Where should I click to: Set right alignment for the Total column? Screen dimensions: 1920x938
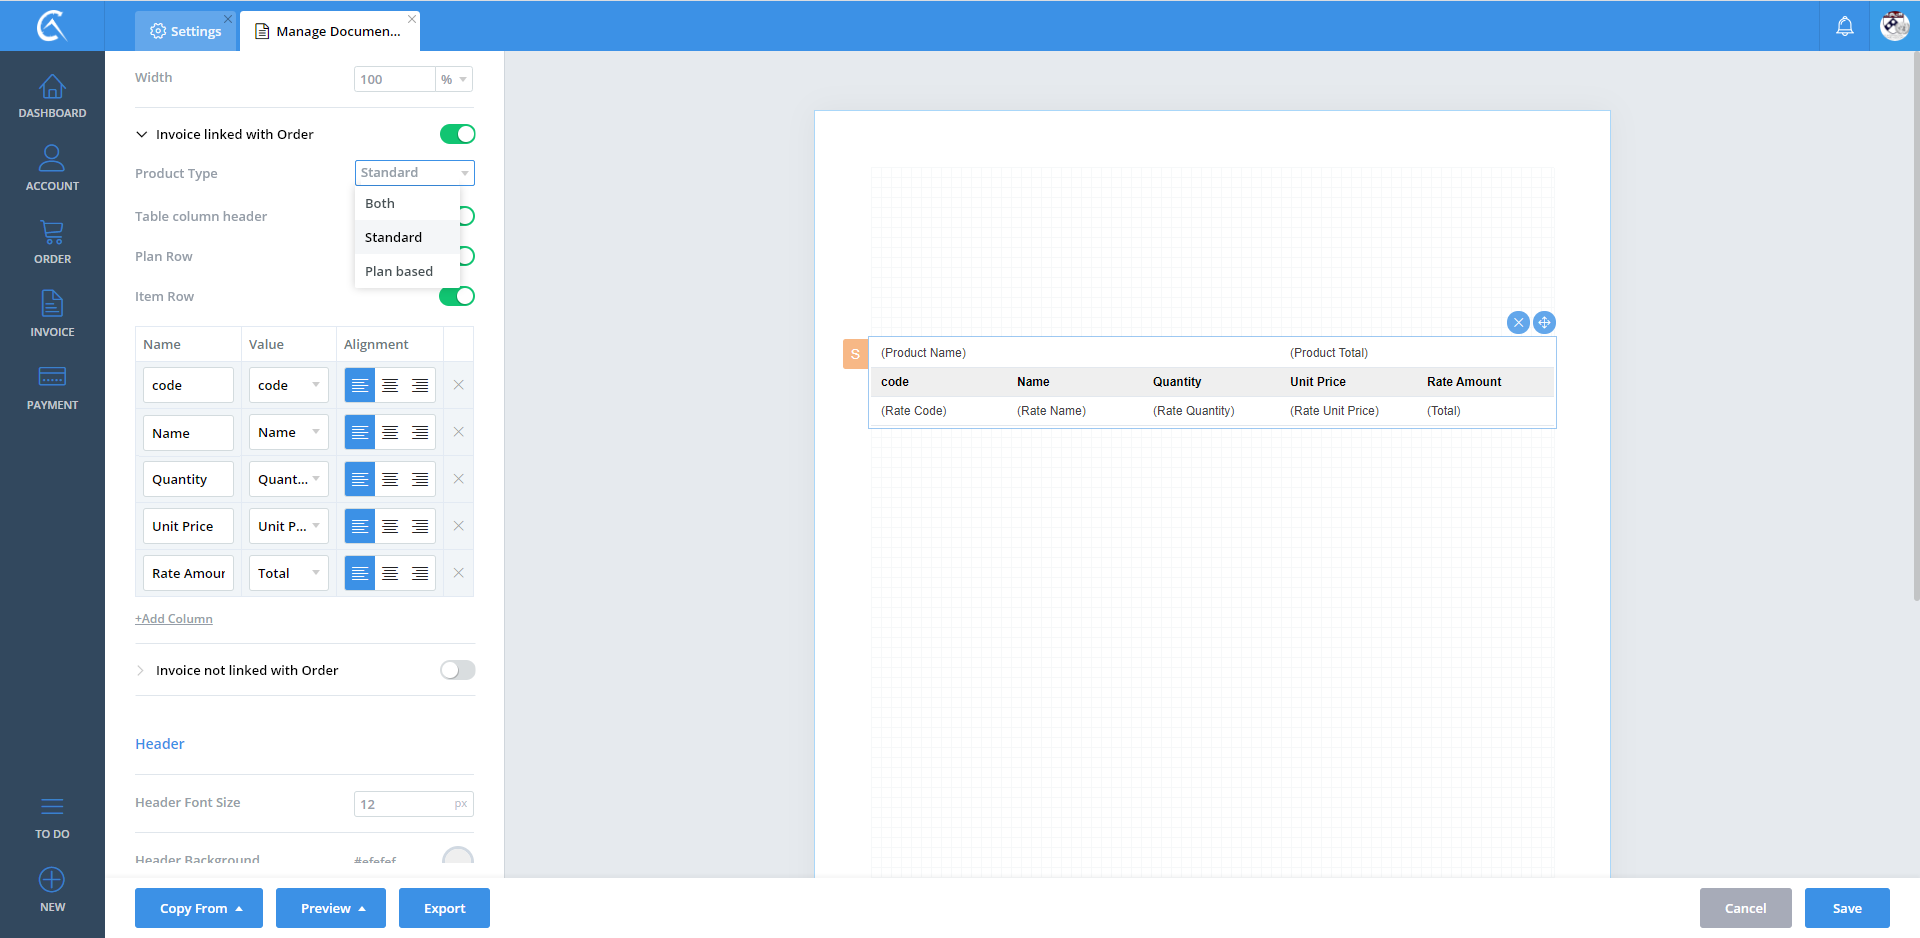(x=420, y=573)
